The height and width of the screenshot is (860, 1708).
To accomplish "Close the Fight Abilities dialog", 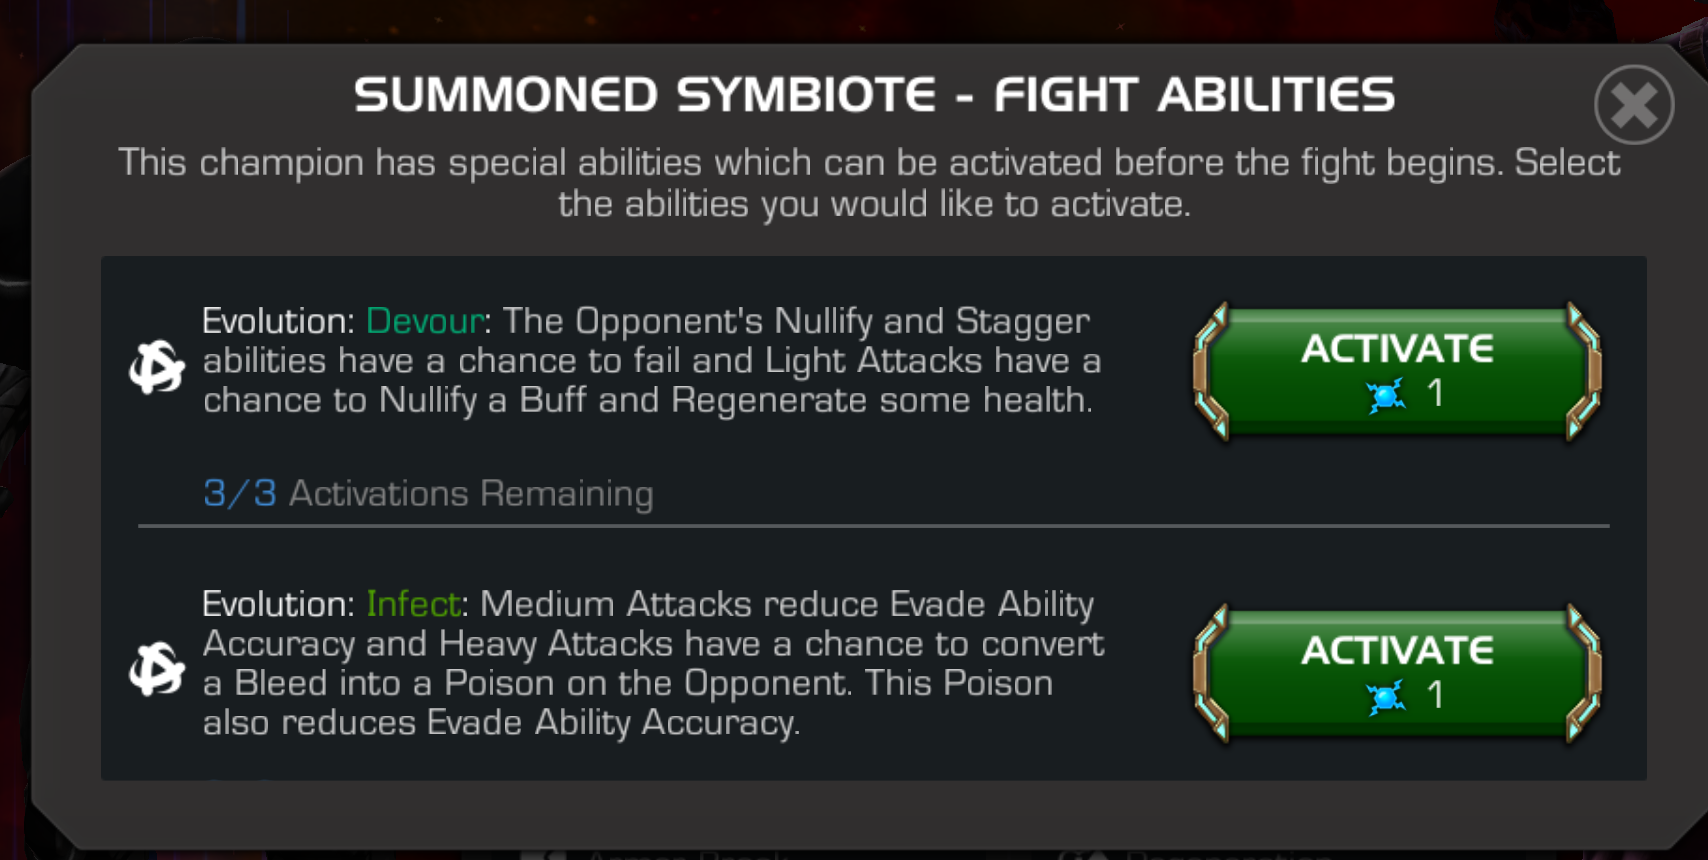I will (1634, 105).
